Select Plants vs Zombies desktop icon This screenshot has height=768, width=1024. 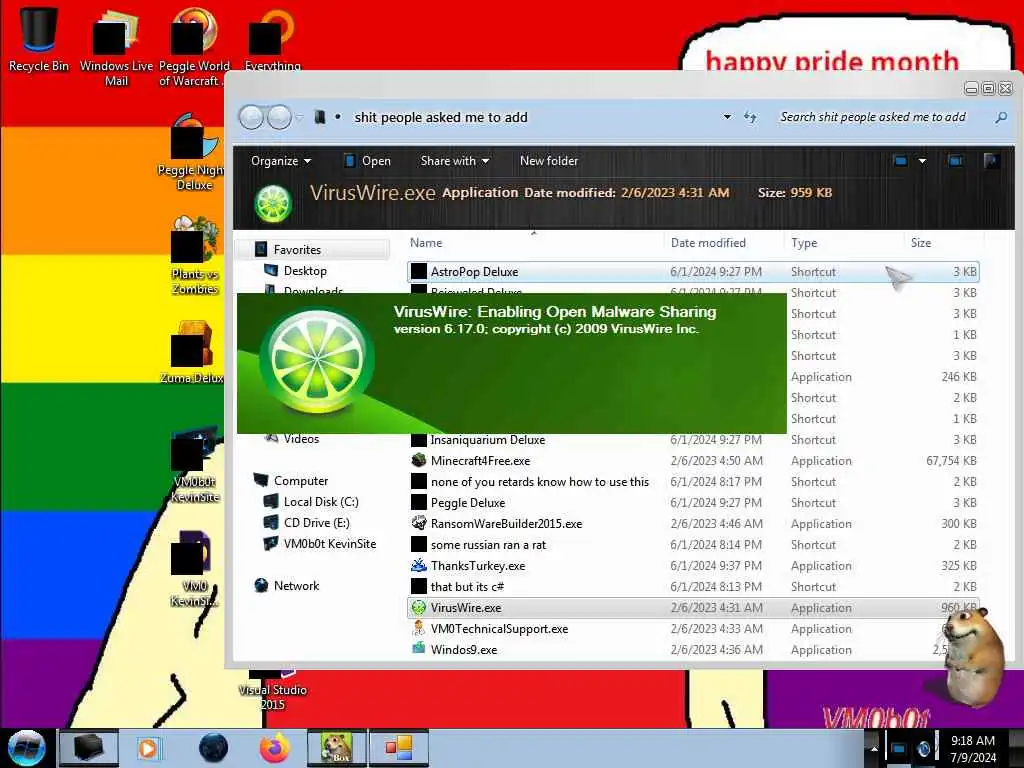coord(194,256)
